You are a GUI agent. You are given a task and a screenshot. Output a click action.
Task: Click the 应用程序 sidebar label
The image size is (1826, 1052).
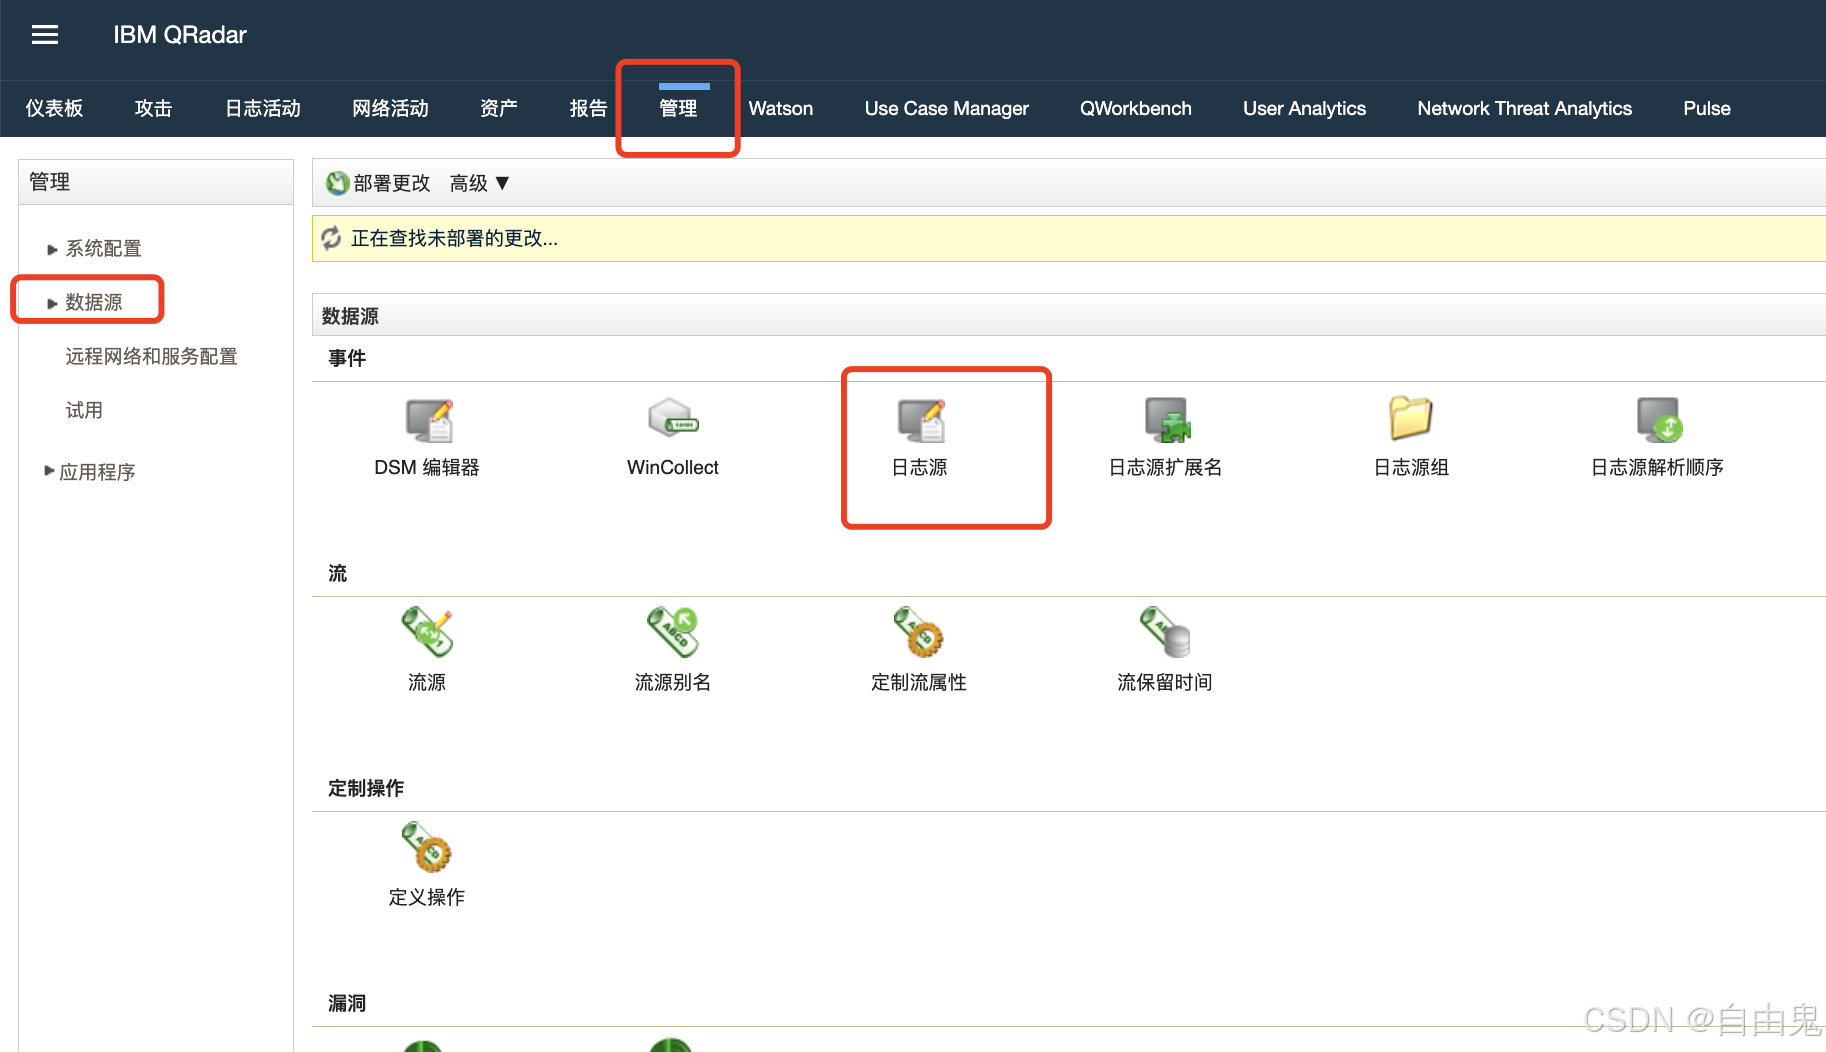click(x=97, y=472)
